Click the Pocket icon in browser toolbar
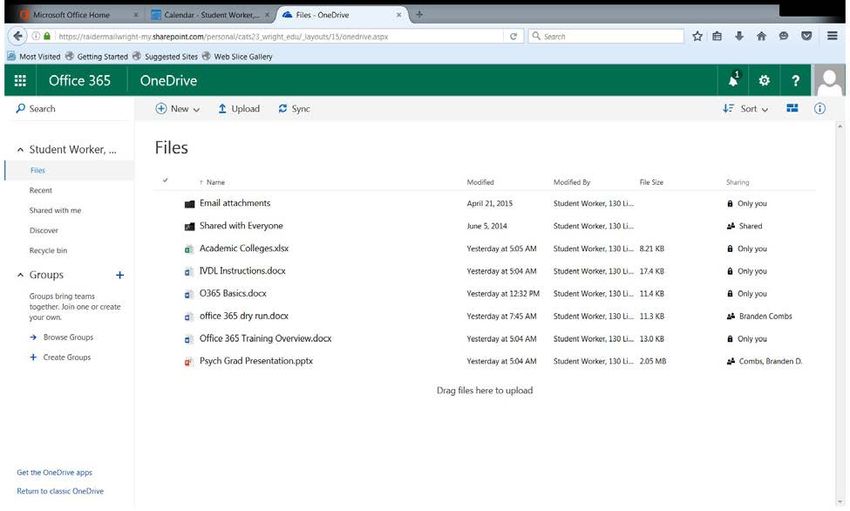The width and height of the screenshot is (850, 511). point(807,36)
